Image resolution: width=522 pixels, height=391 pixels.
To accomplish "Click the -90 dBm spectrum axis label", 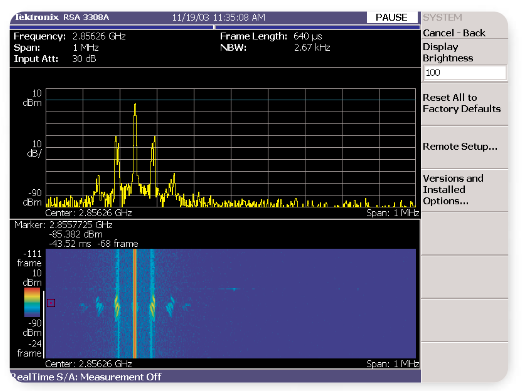I will [32, 197].
